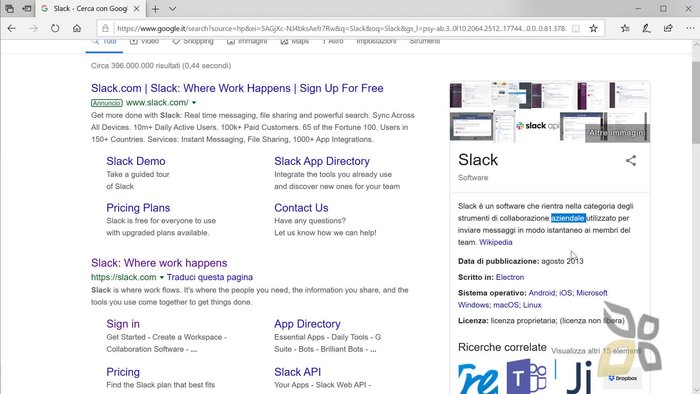Viewport: 700px width, 394px height.
Task: Expand the https://slack.com result options arrow
Action: (x=162, y=277)
